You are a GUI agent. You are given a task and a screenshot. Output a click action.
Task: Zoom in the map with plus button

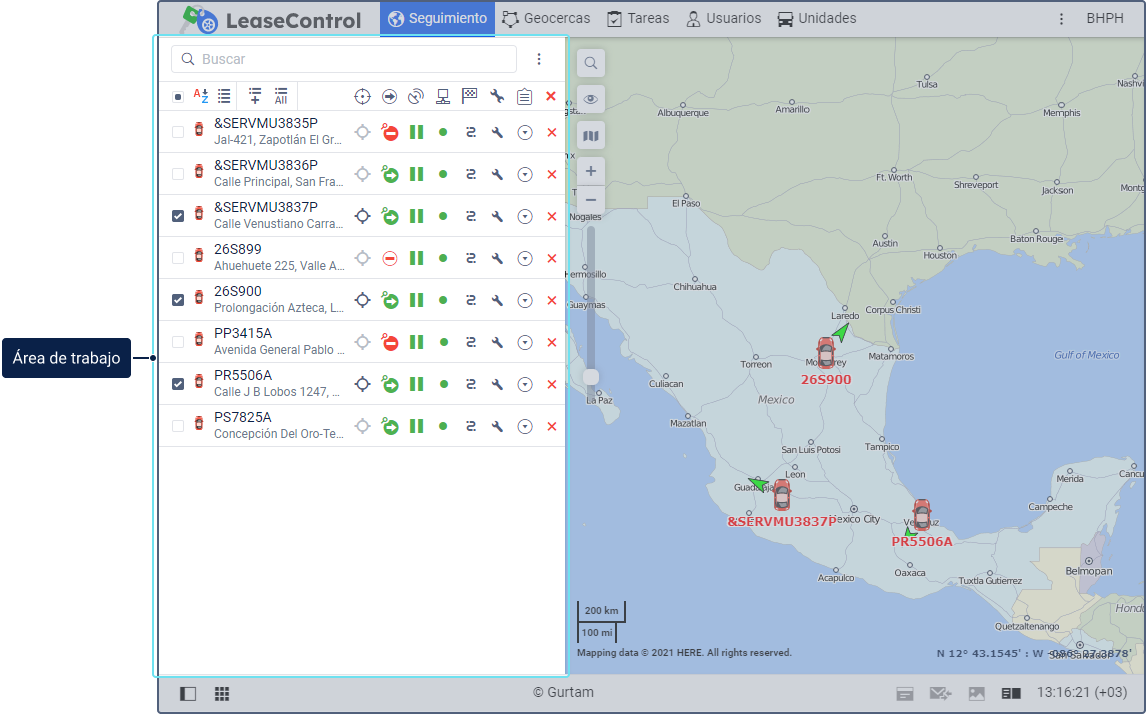[x=591, y=171]
